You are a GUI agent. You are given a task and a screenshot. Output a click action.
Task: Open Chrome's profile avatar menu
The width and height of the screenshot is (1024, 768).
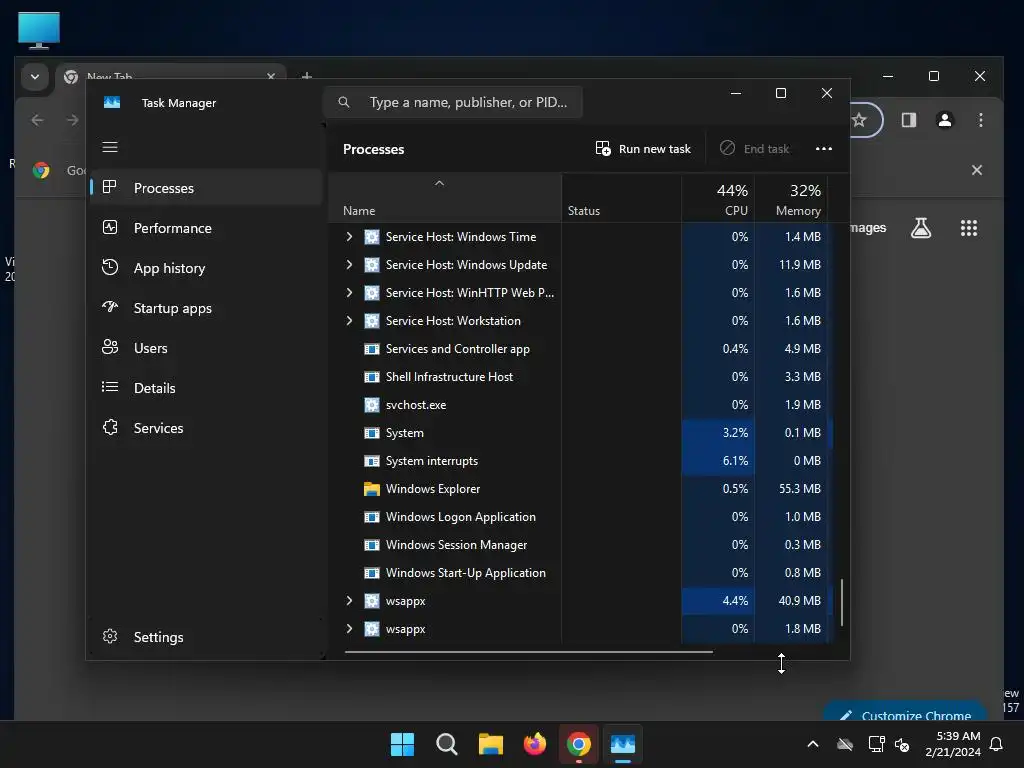tap(945, 120)
